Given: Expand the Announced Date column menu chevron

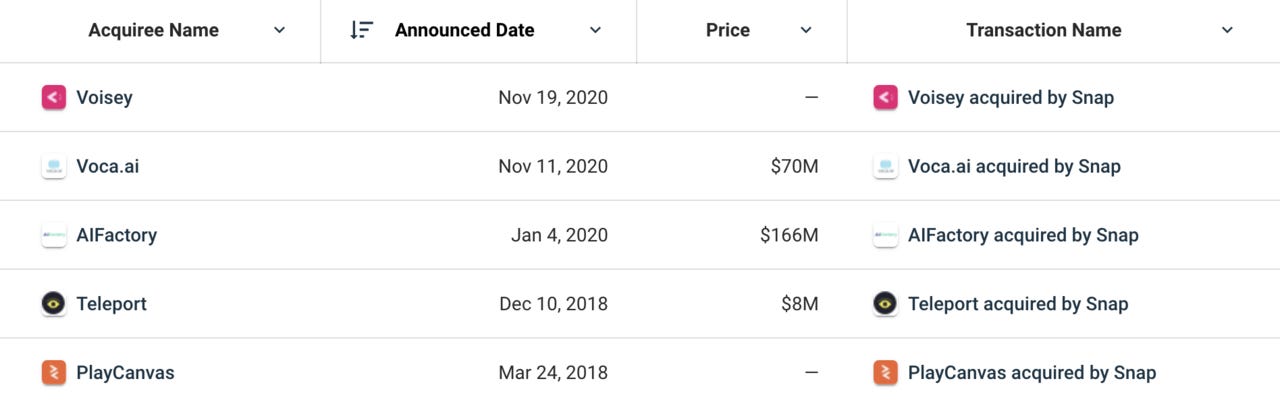Looking at the screenshot, I should pos(595,30).
